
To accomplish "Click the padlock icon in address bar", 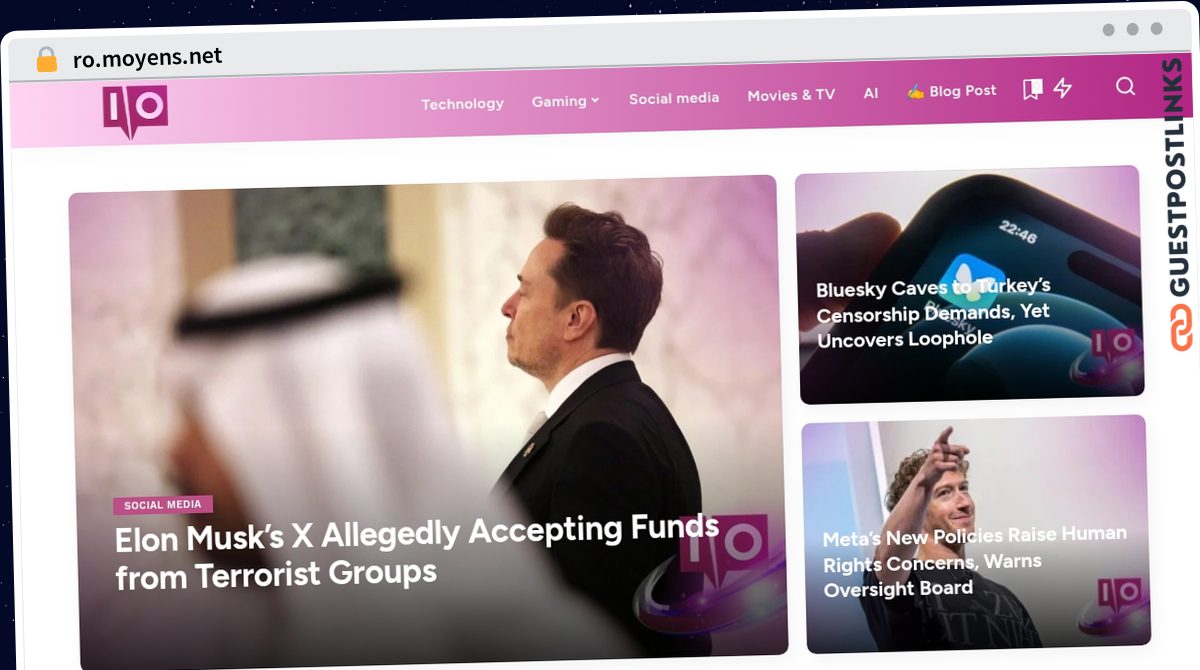I will click(x=46, y=59).
